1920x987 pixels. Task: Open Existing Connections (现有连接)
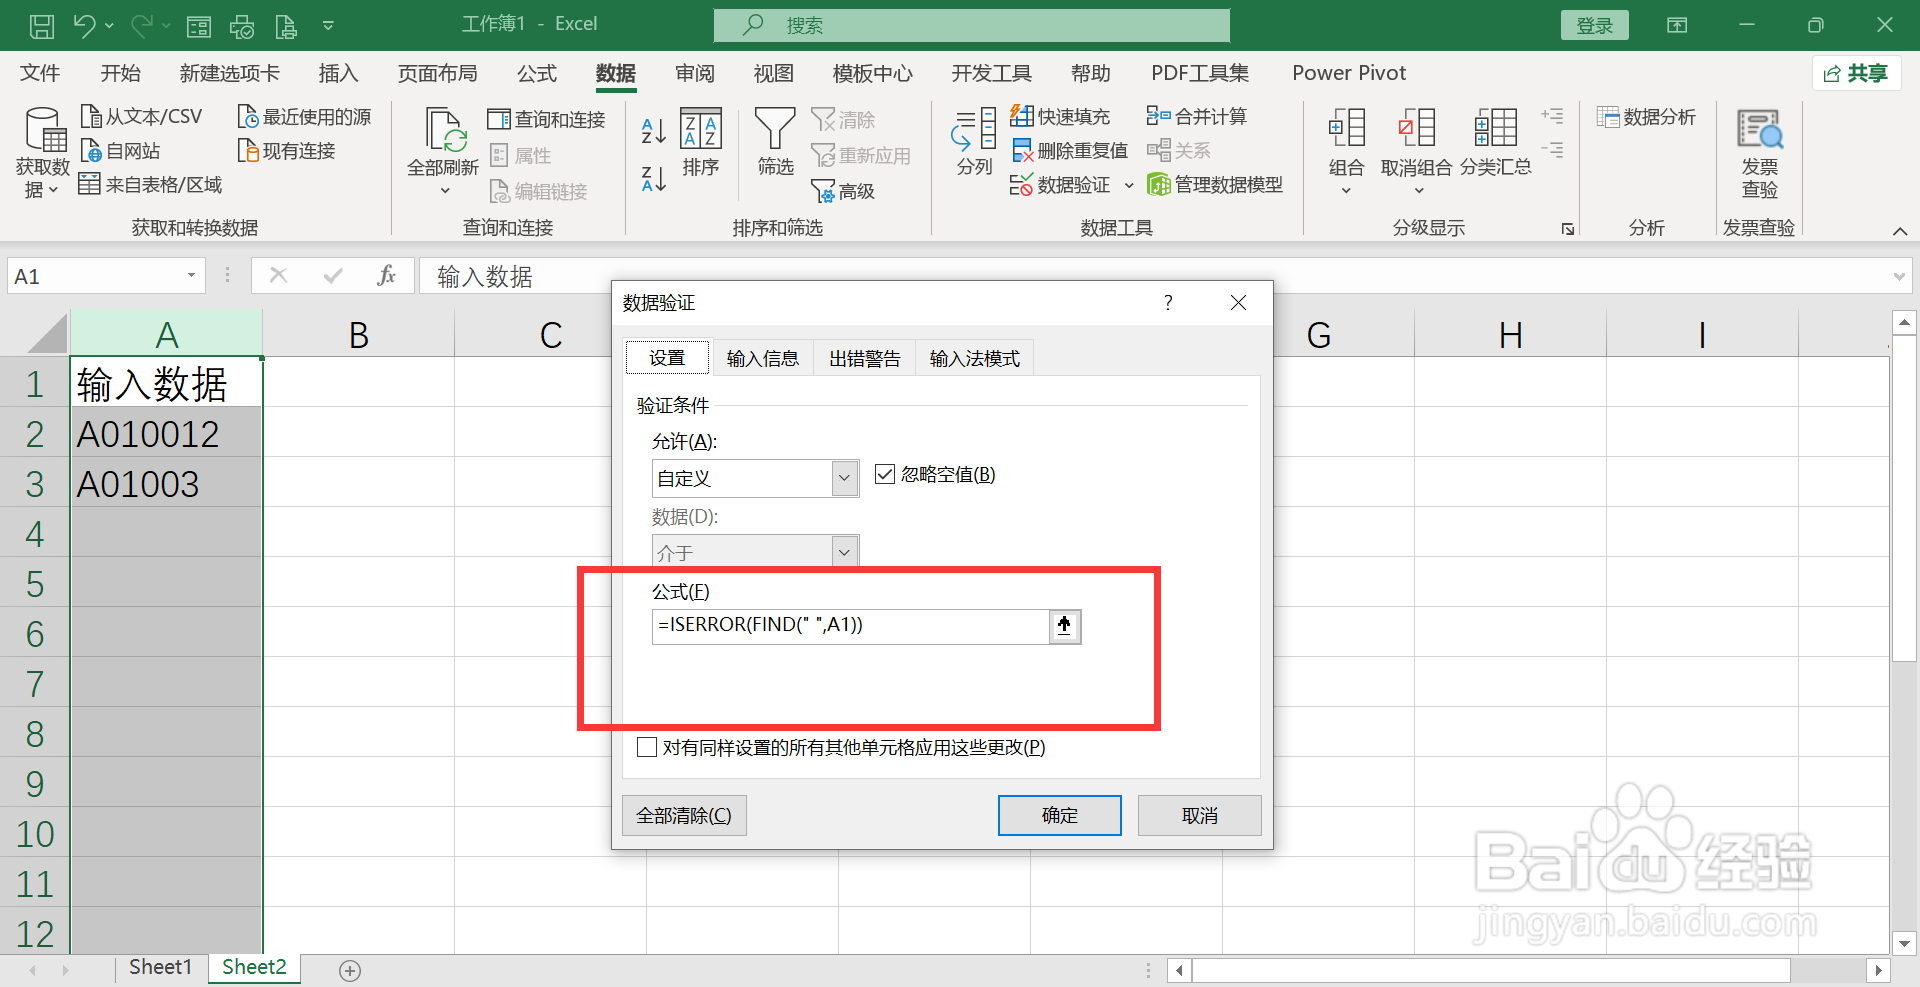pos(286,151)
